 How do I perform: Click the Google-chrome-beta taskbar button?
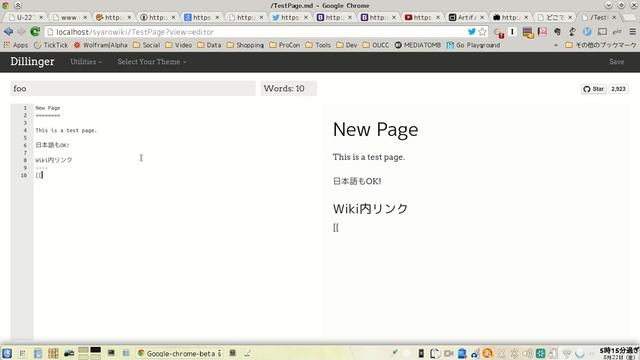click(180, 353)
